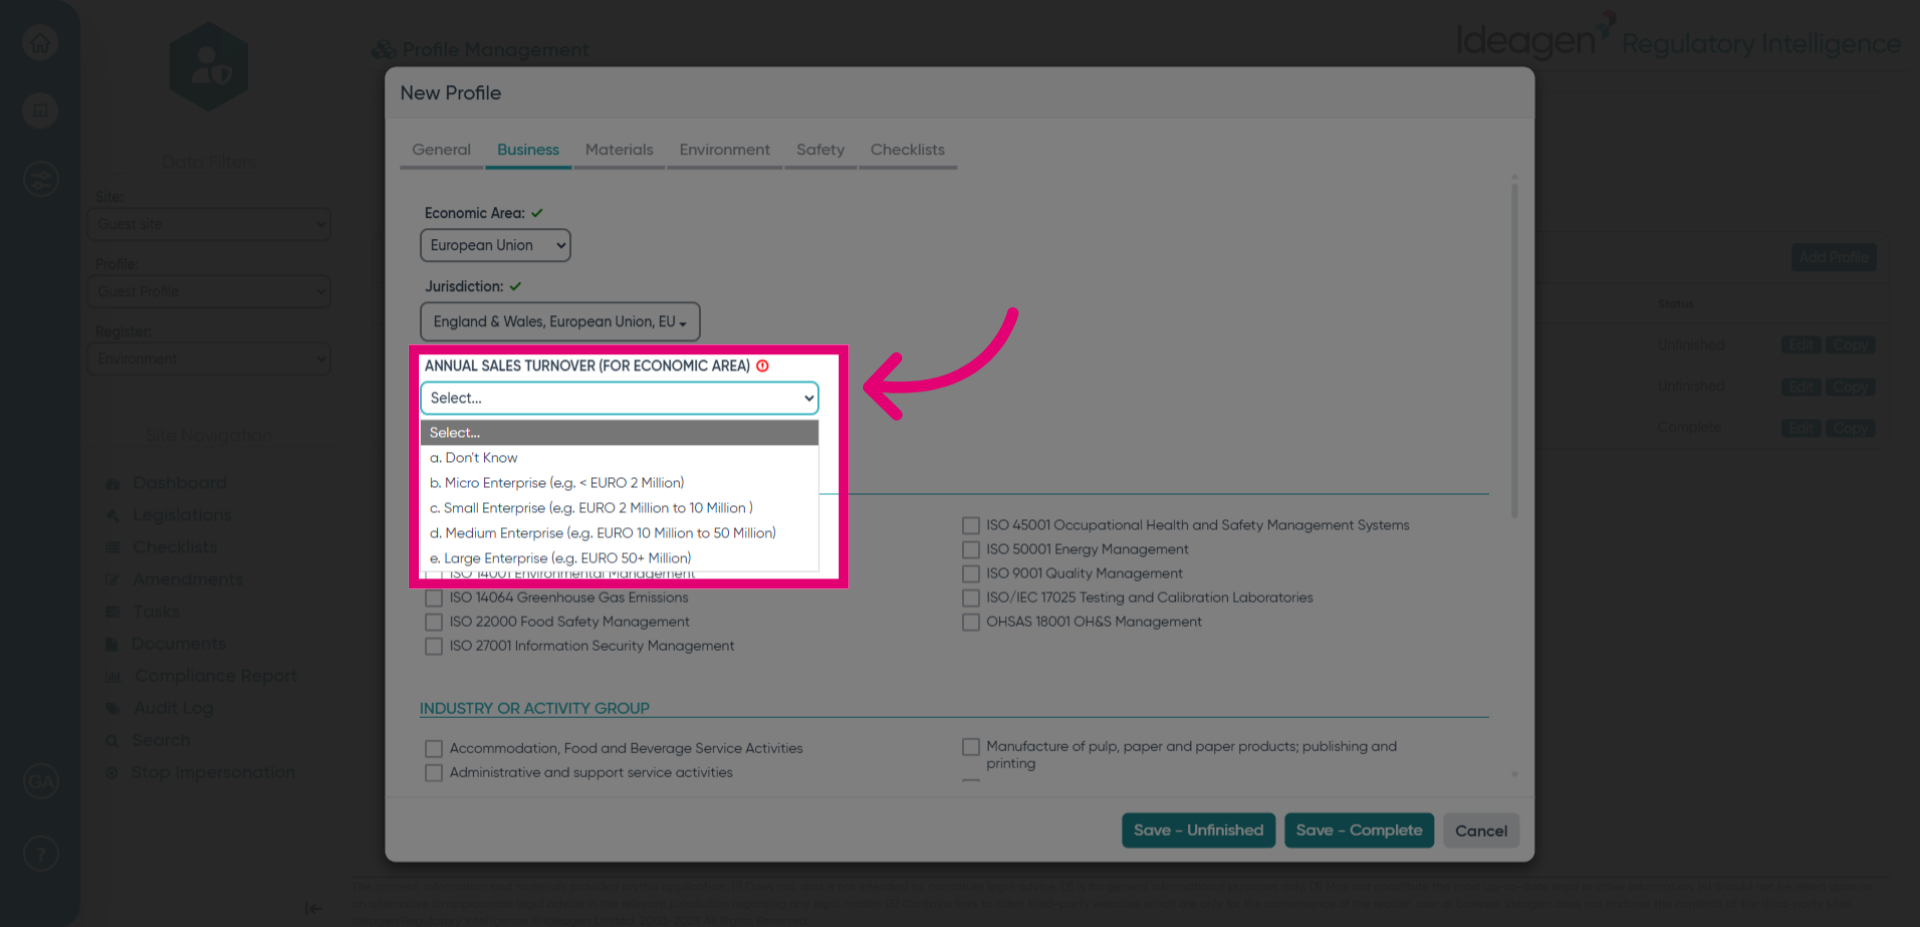
Task: Choose e. Large Enterprise option
Action: pyautogui.click(x=620, y=558)
